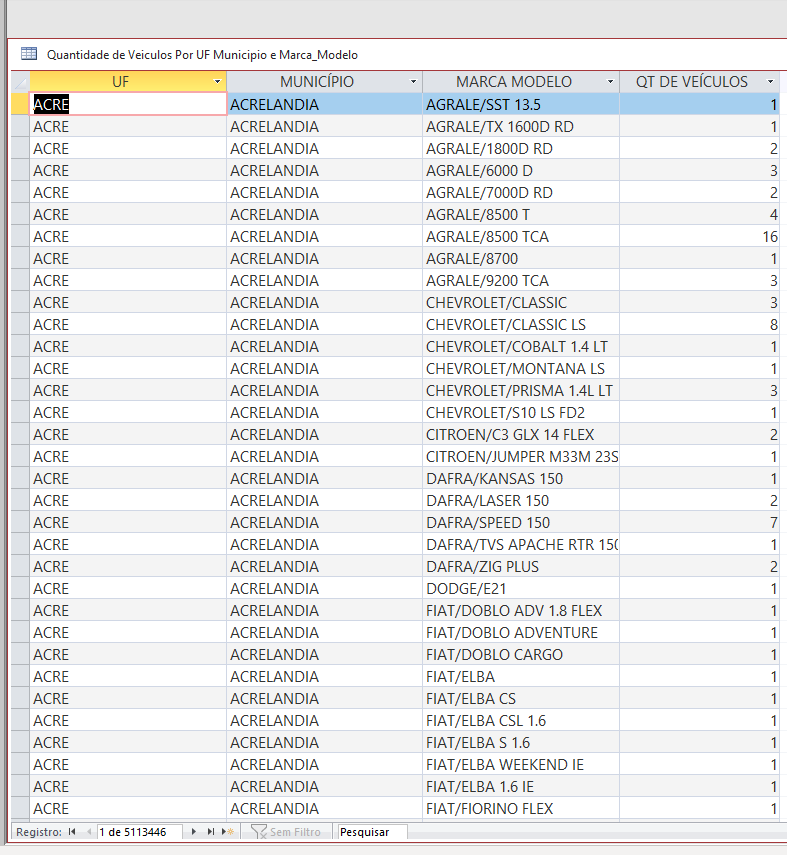Click the row selector for AGRALE/8500 TCA row
The image size is (787, 855).
click(x=20, y=236)
